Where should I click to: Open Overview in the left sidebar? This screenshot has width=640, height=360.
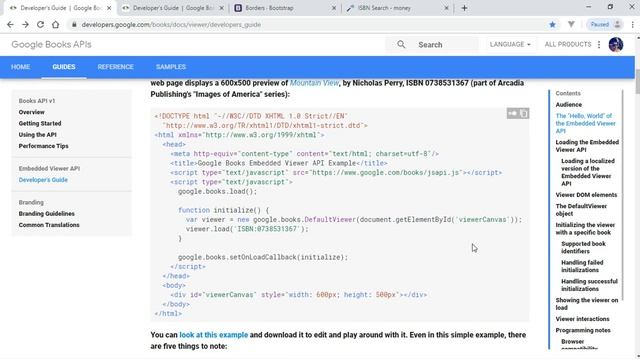pyautogui.click(x=31, y=112)
